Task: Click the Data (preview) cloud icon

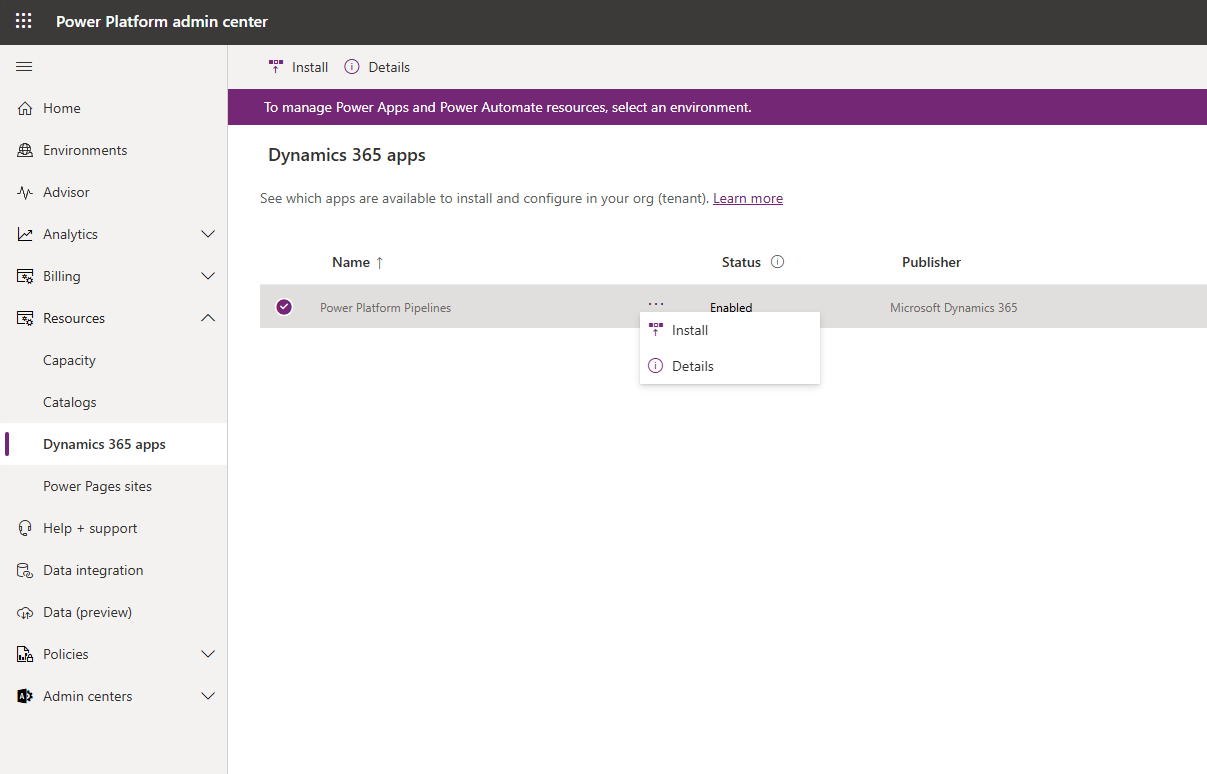Action: click(x=25, y=612)
